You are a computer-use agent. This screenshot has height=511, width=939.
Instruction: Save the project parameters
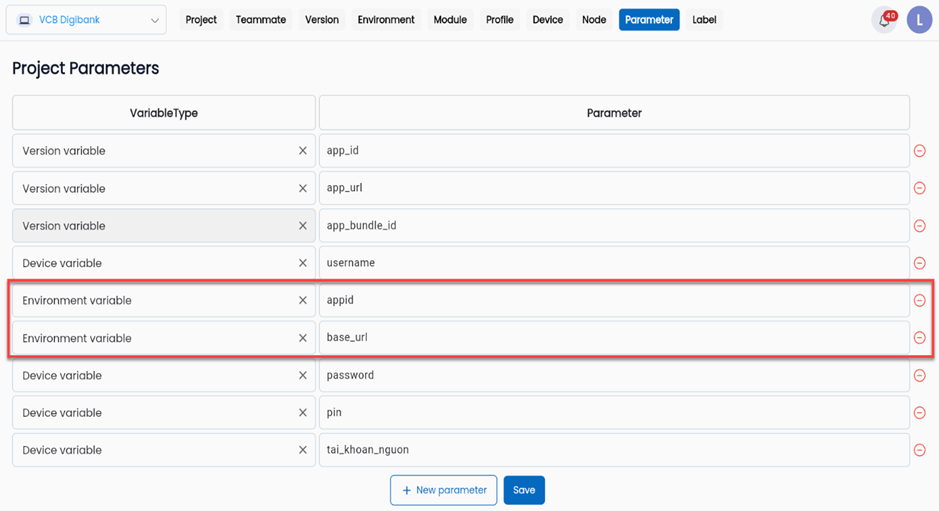[524, 490]
